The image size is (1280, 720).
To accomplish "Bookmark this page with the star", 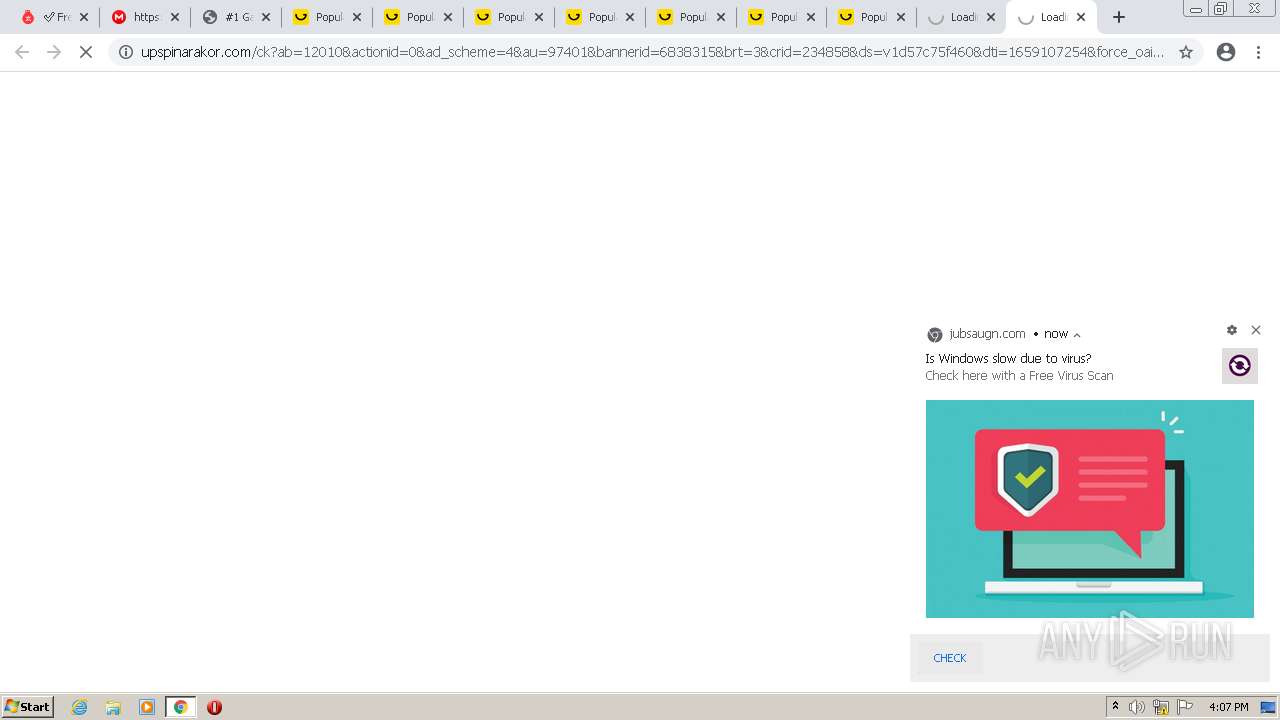I will [x=1186, y=52].
